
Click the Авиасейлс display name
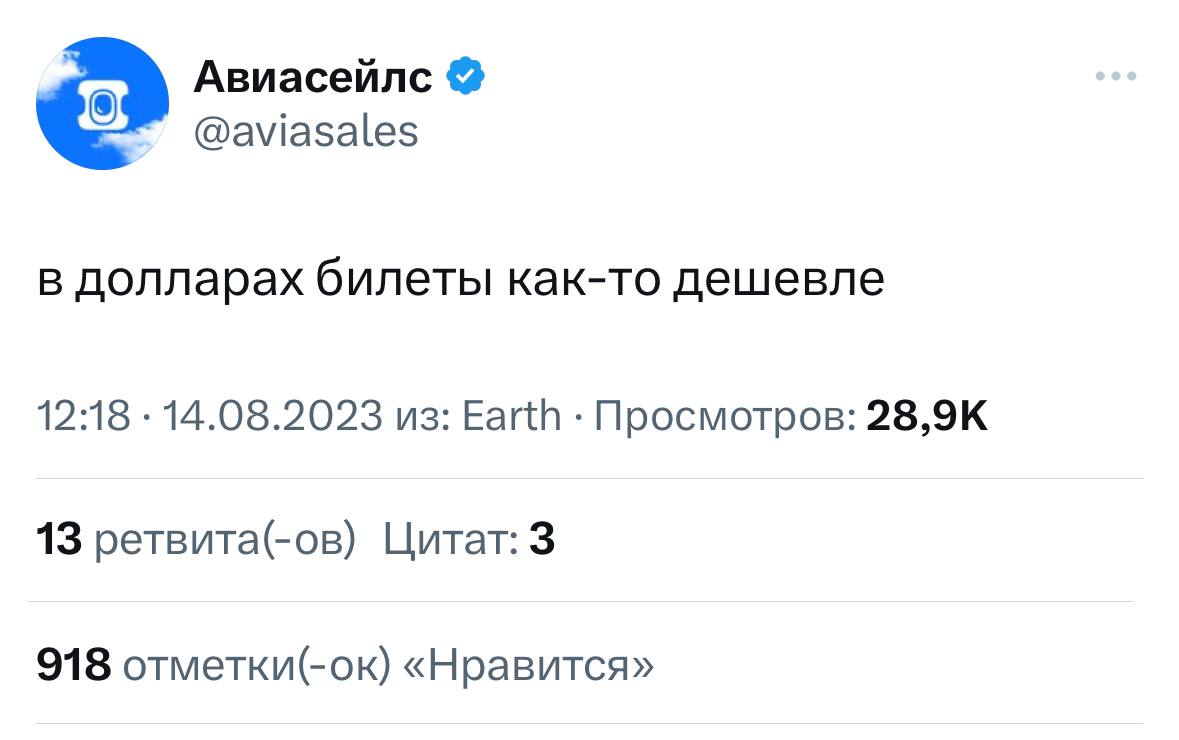(313, 76)
